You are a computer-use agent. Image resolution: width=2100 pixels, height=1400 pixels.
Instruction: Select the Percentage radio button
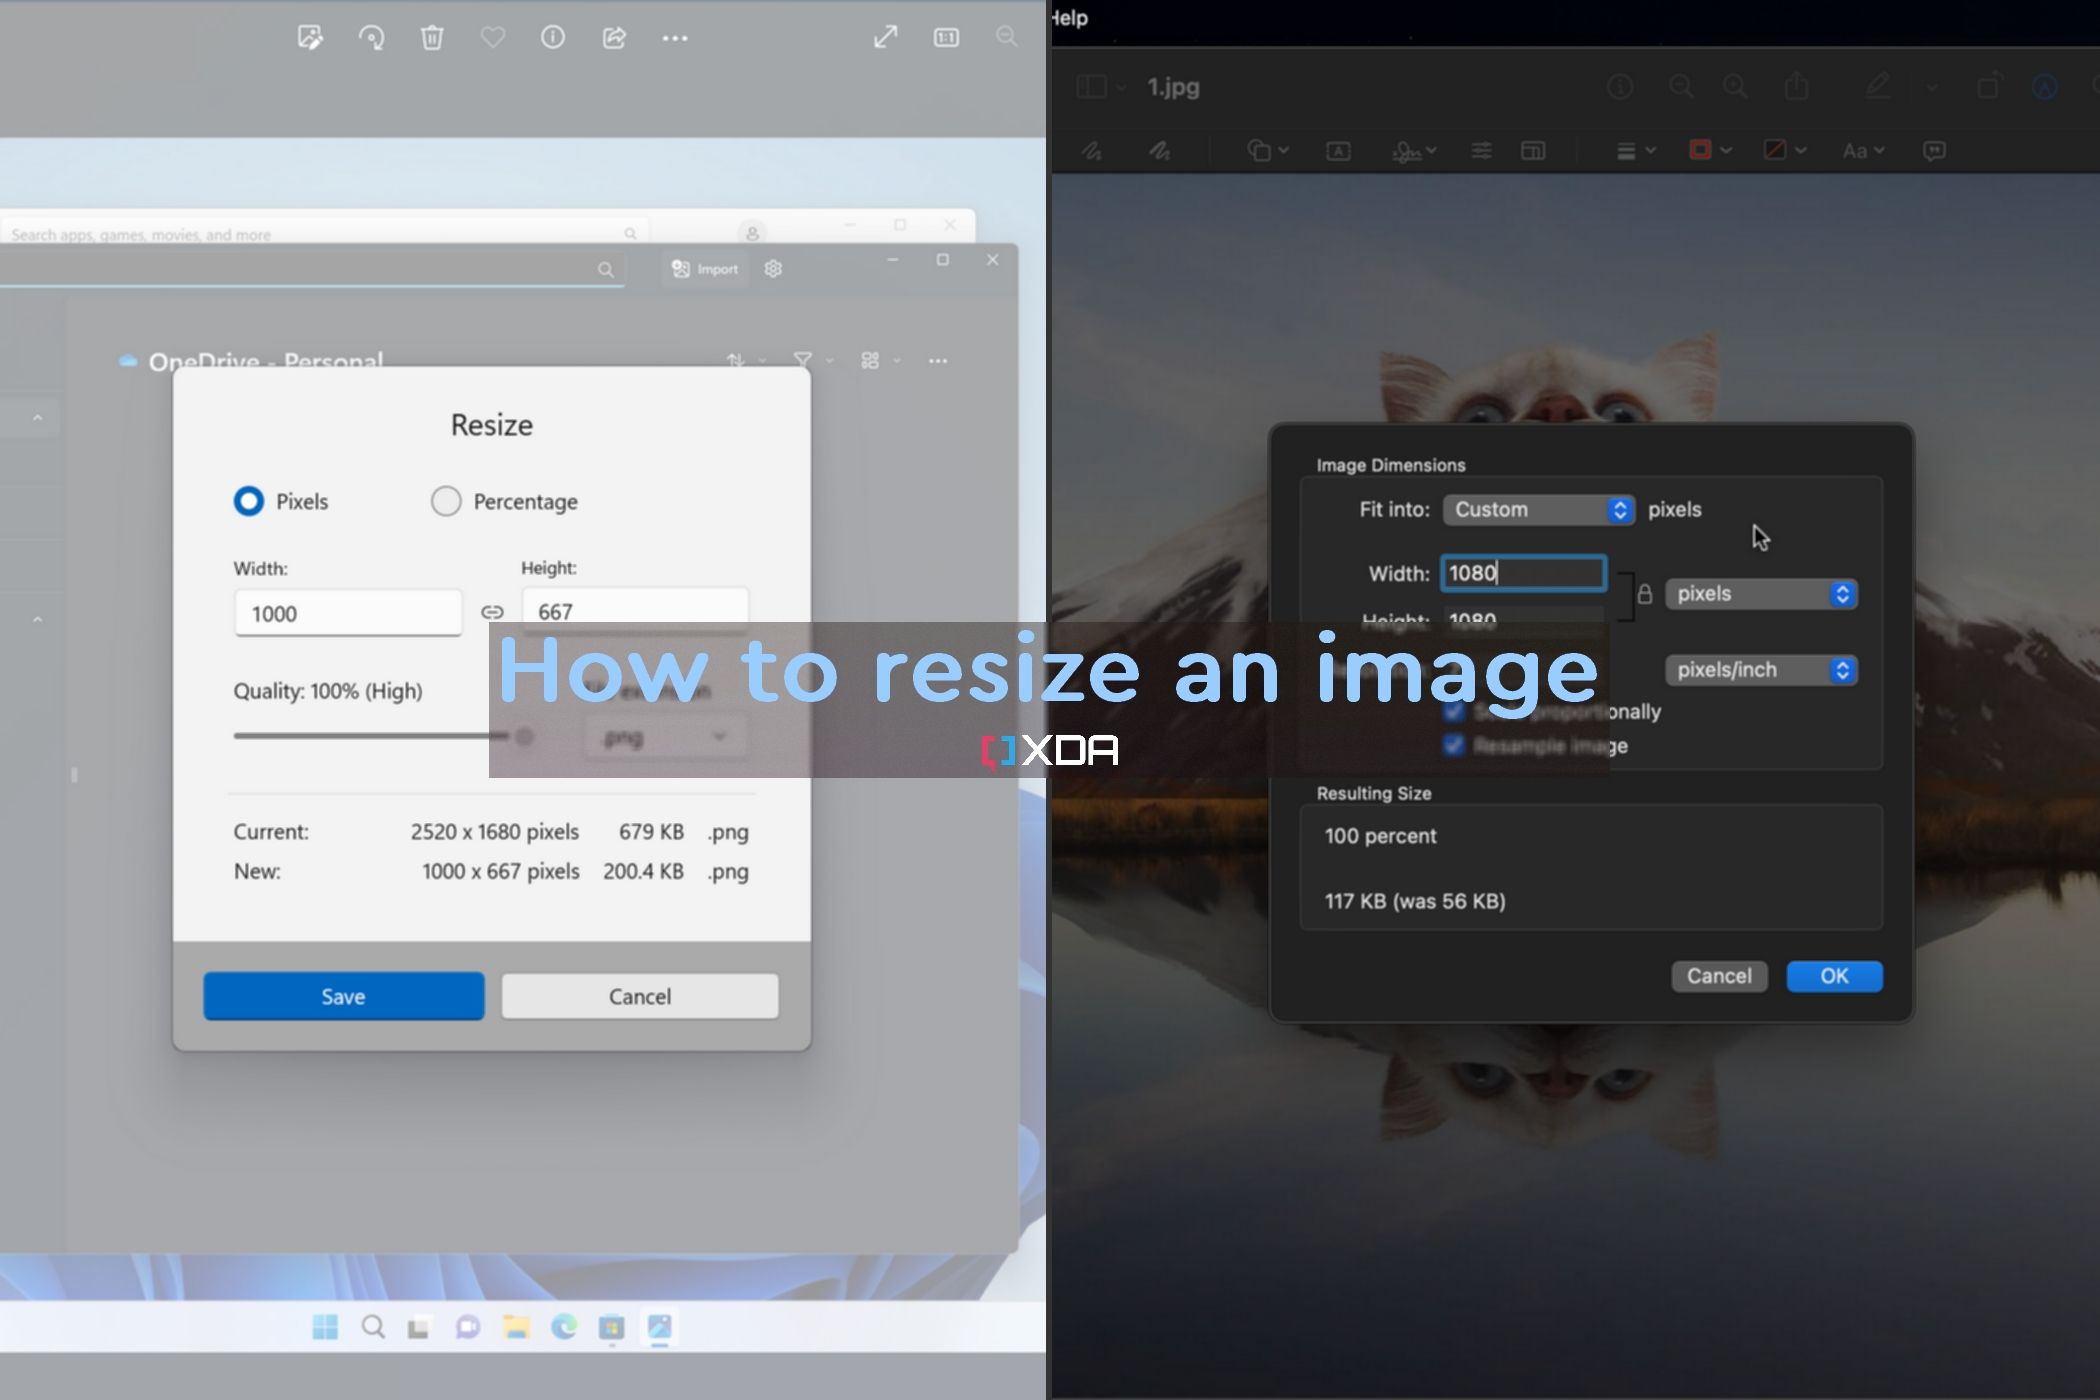[x=446, y=501]
